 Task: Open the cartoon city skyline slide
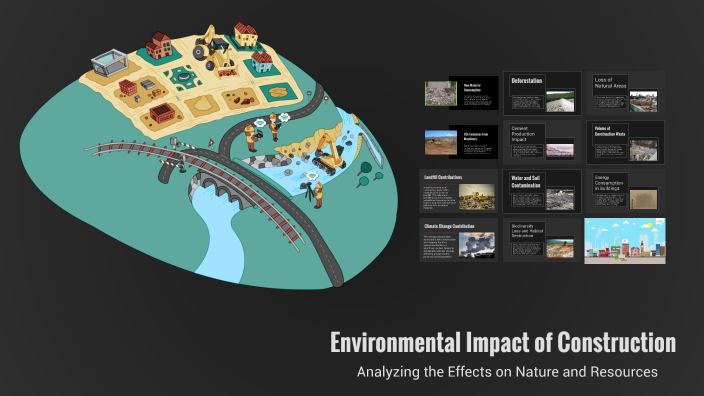[625, 241]
